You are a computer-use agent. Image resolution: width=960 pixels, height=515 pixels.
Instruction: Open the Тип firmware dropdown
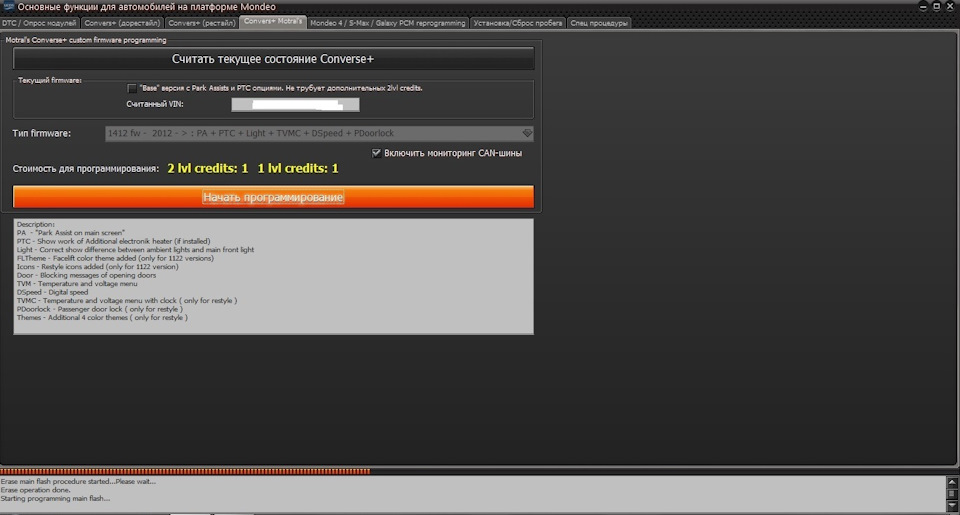click(x=319, y=133)
